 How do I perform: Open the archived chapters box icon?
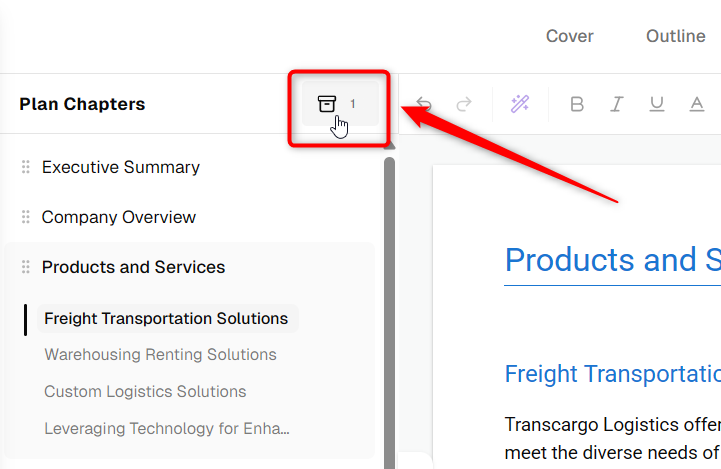(327, 104)
